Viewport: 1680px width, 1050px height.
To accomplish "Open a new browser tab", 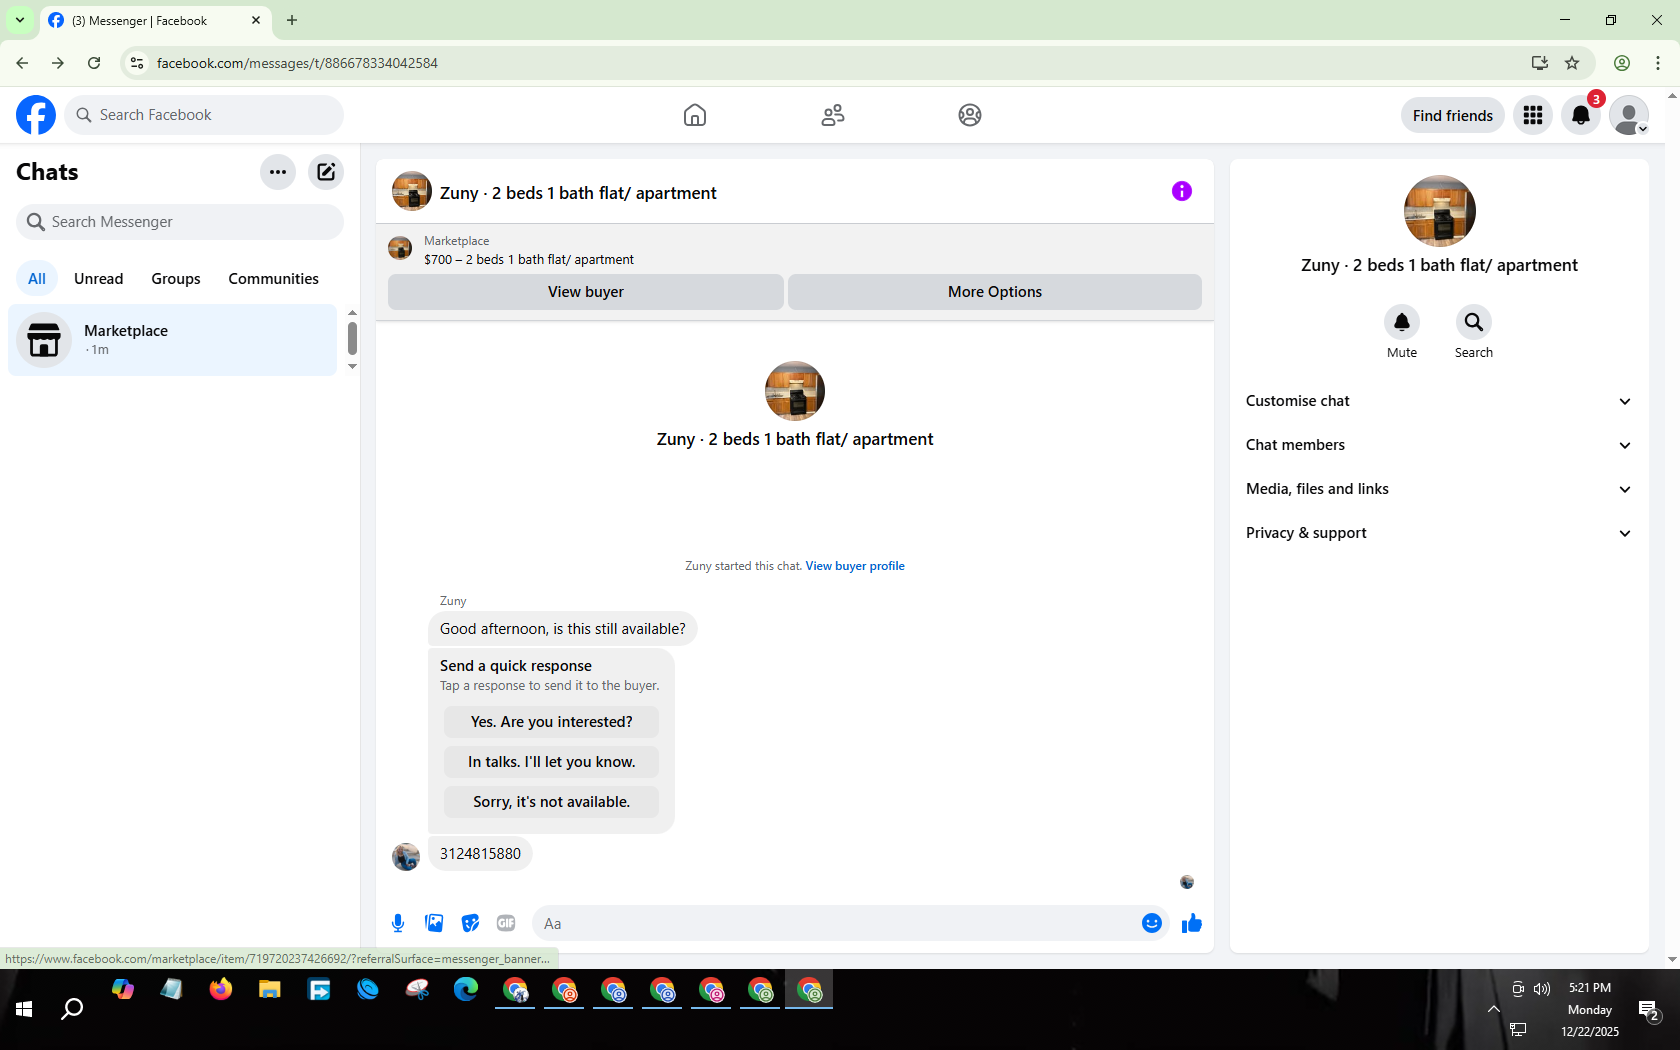I will pyautogui.click(x=292, y=20).
